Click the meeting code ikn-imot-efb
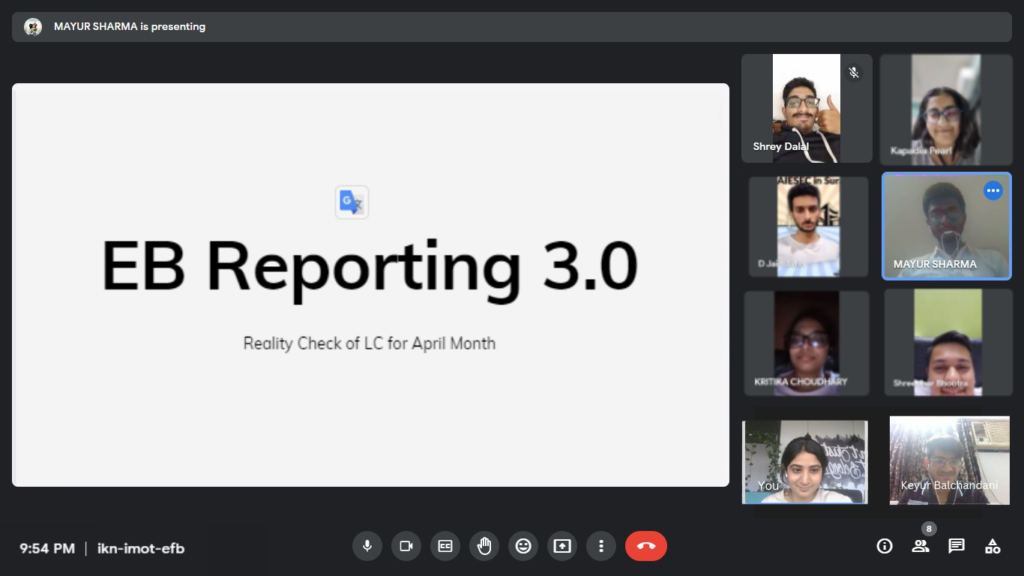1024x576 pixels. click(x=141, y=548)
